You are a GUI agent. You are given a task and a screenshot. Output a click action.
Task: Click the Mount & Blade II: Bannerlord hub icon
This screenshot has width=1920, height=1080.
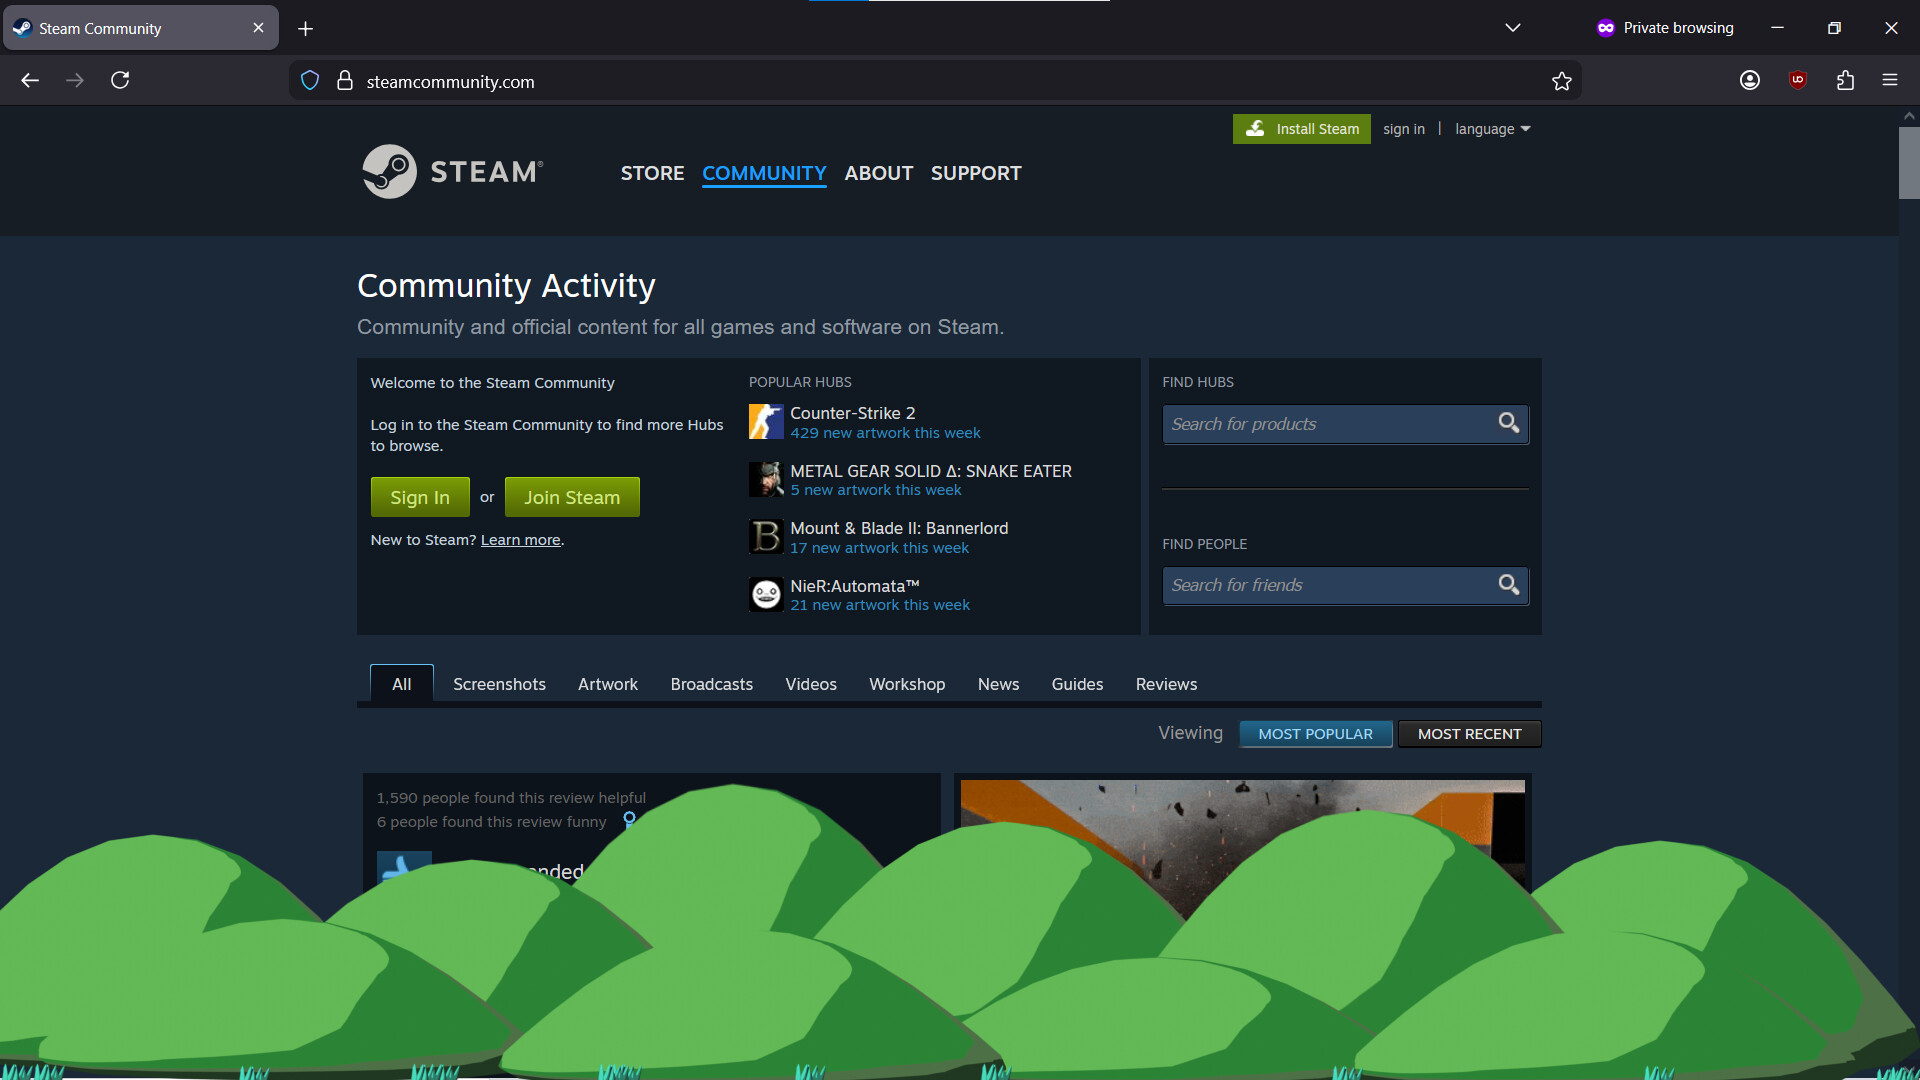pos(766,537)
